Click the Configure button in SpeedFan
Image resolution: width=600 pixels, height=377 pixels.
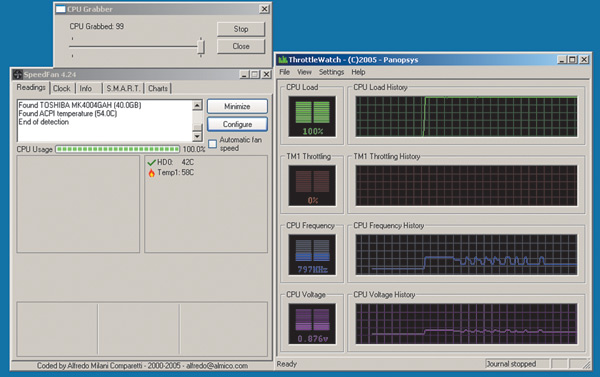(237, 124)
